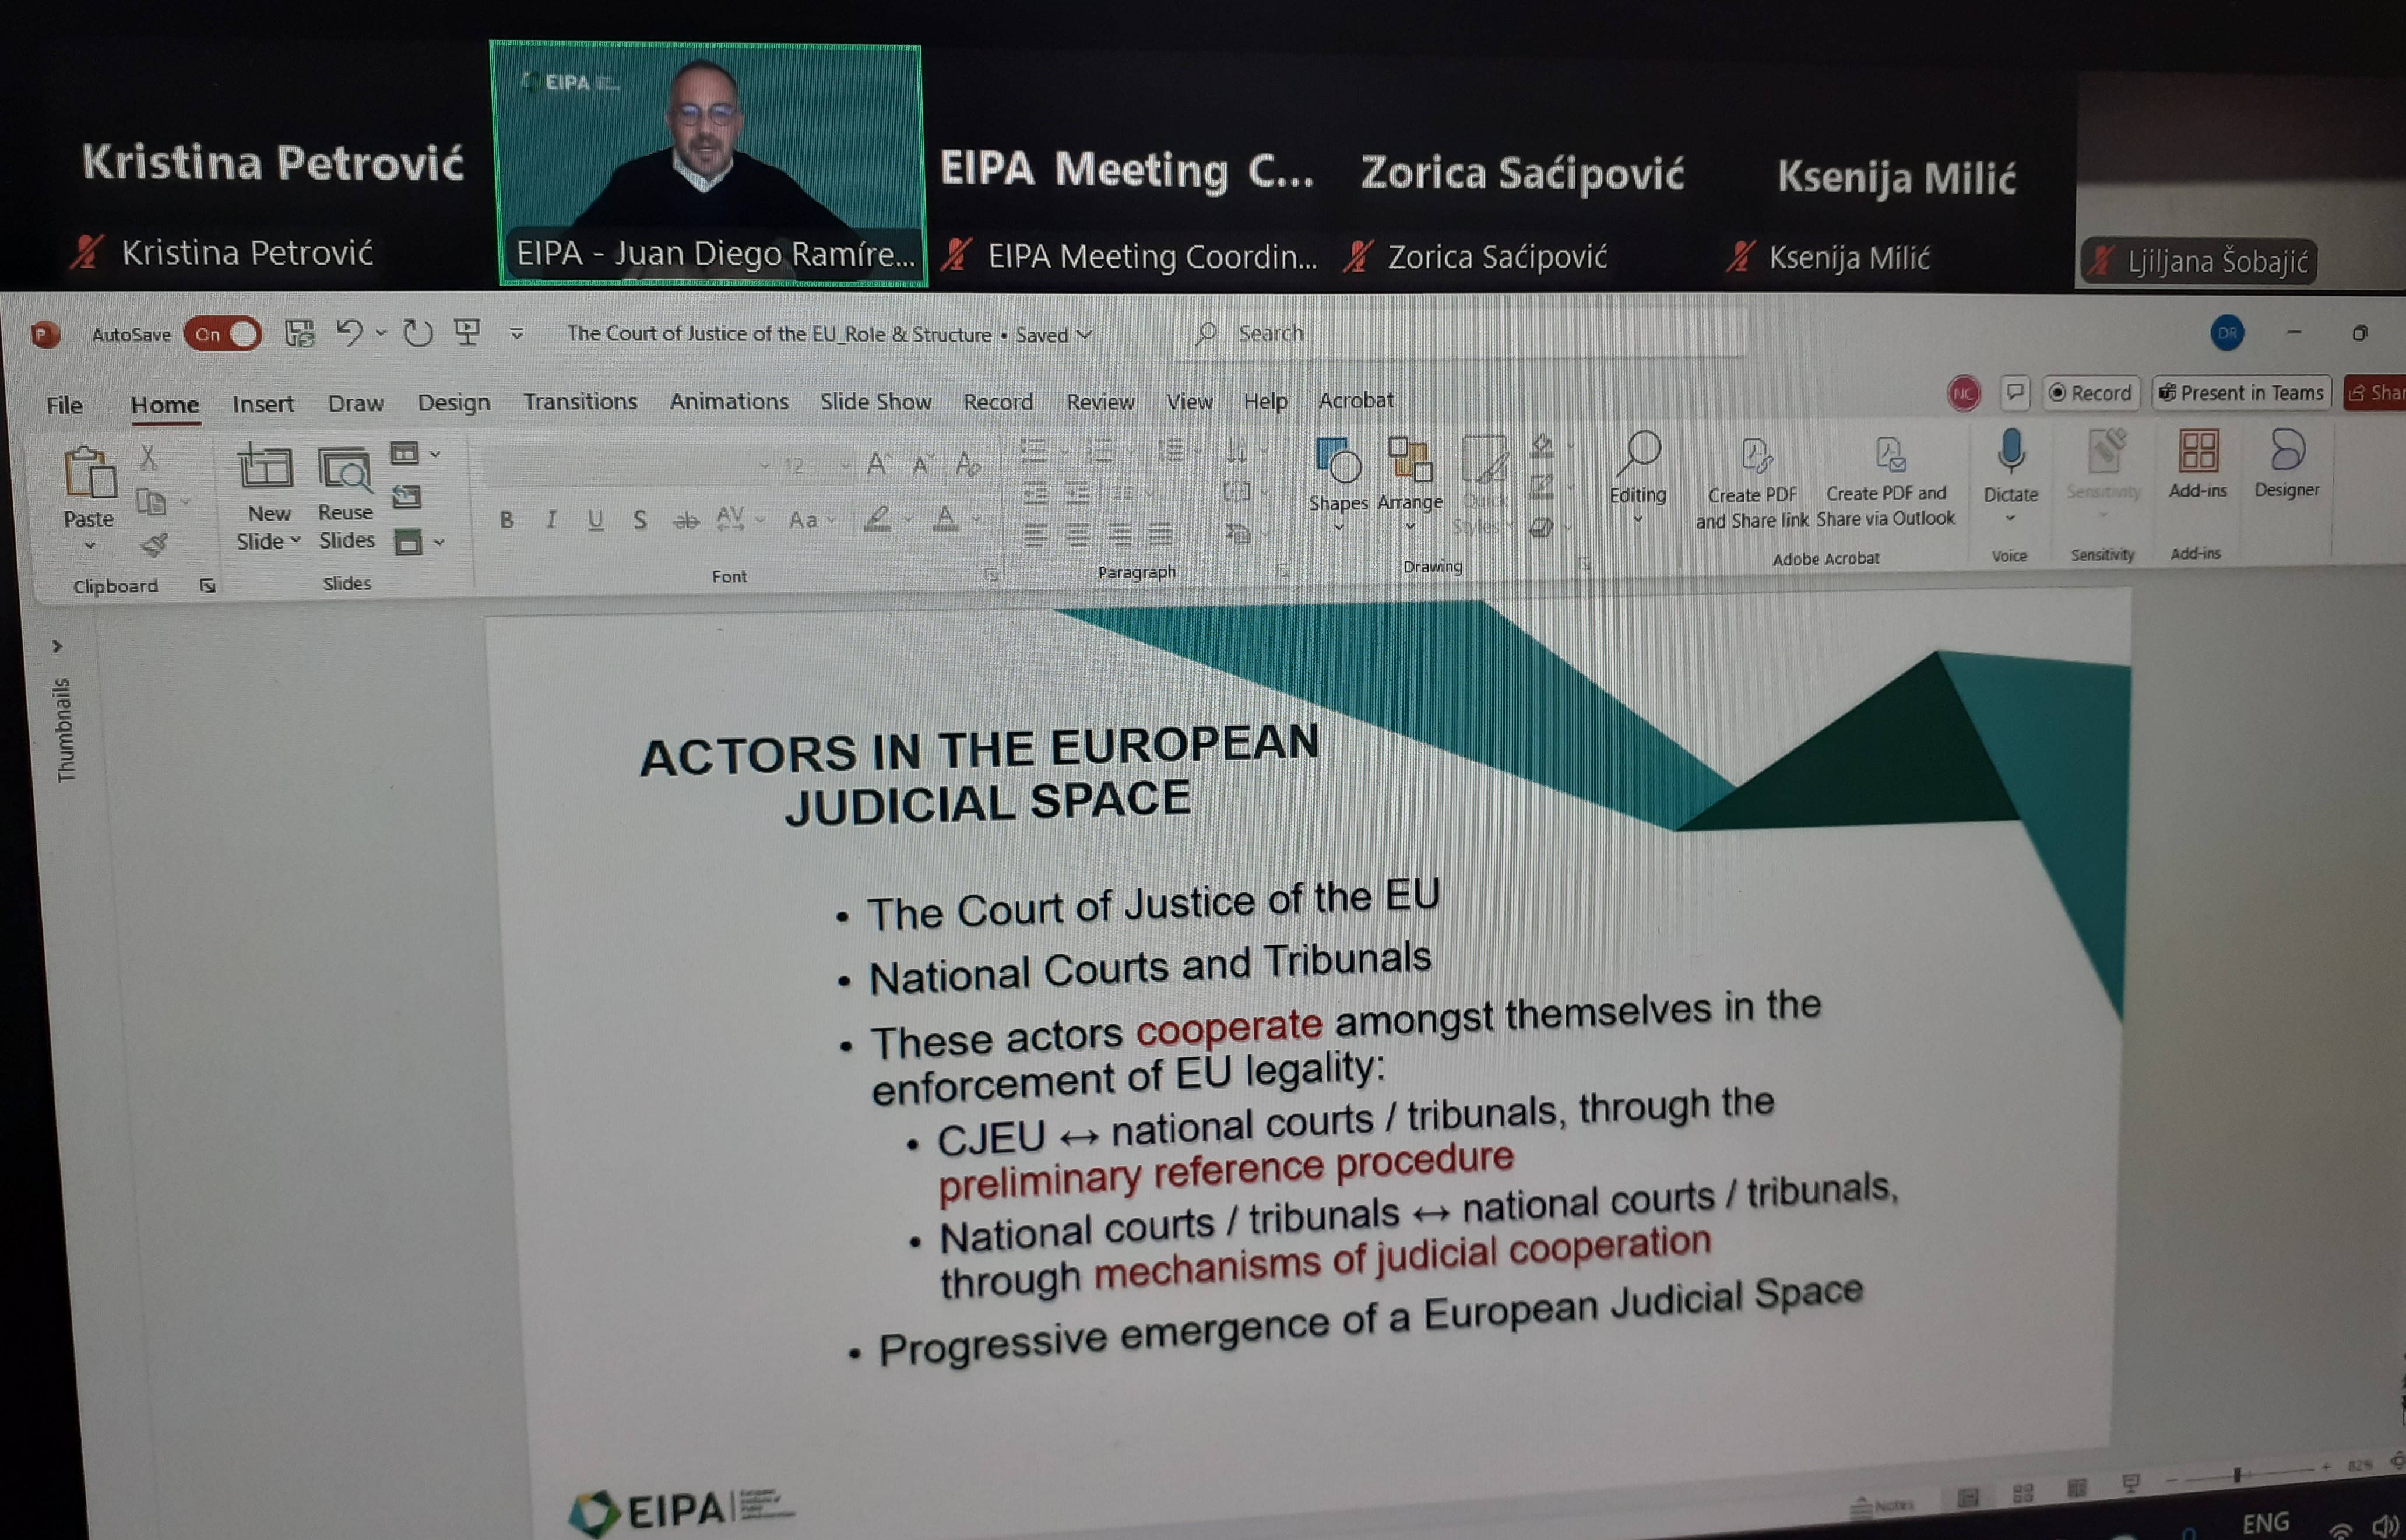This screenshot has height=1540, width=2406.
Task: Expand the Paste options arrow
Action: (89, 545)
